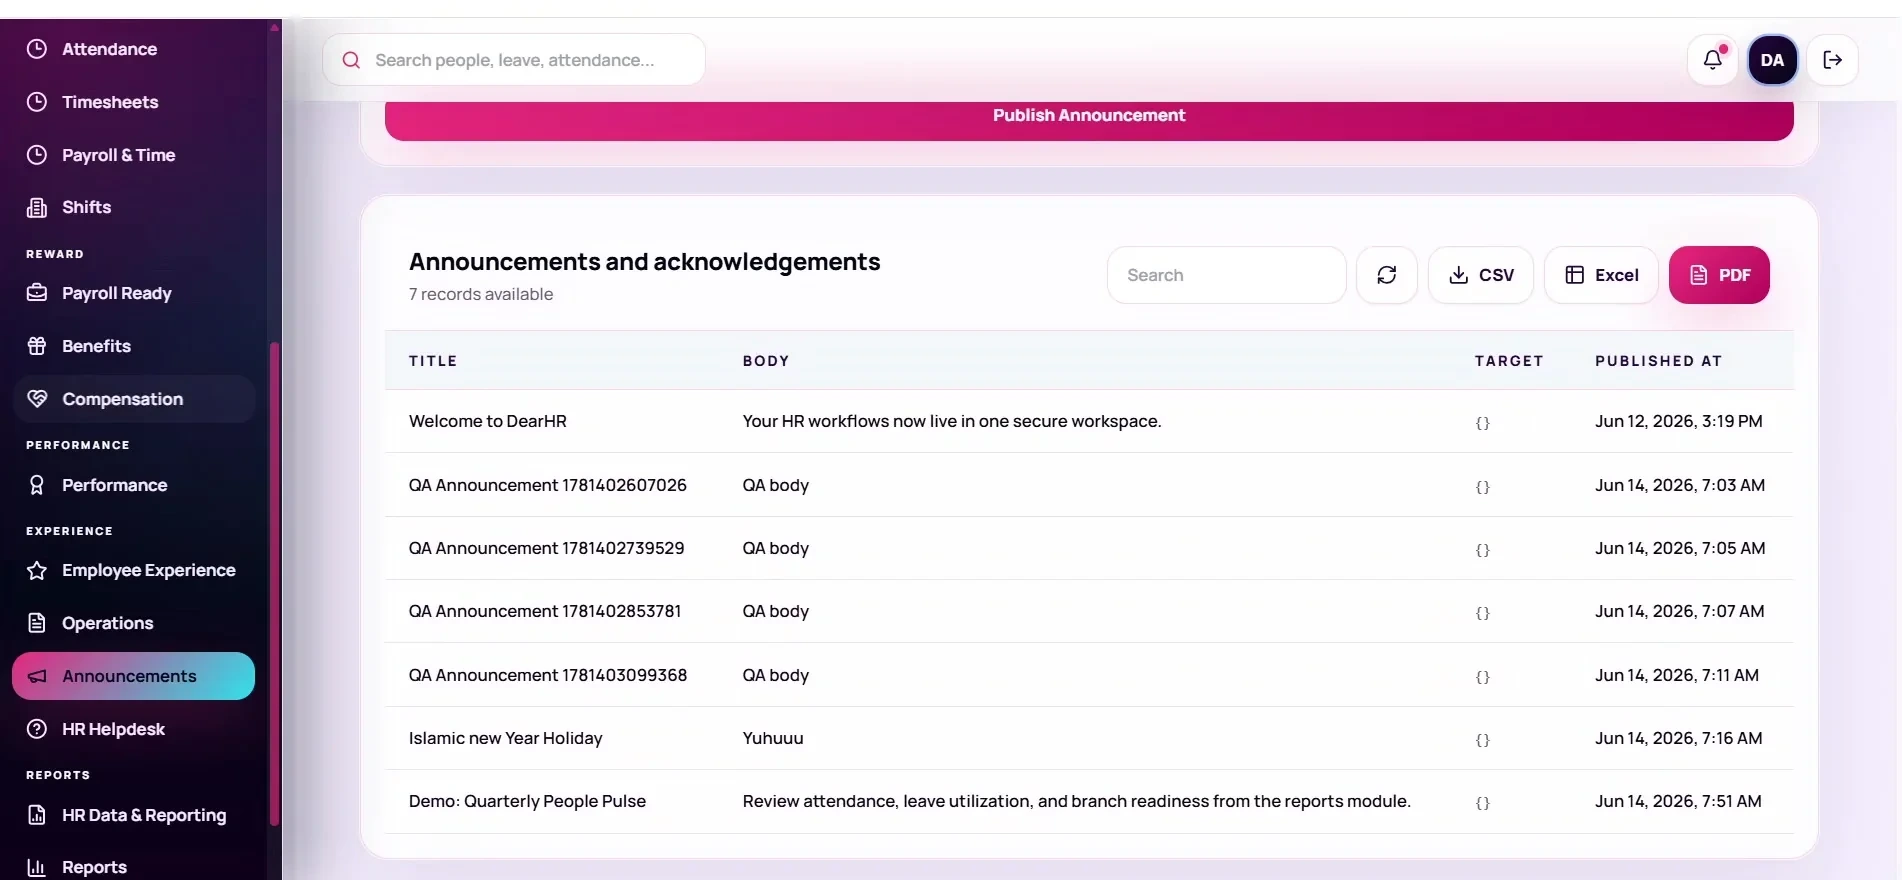
Task: Select QA Announcement 1781402739529 title
Action: pos(547,548)
